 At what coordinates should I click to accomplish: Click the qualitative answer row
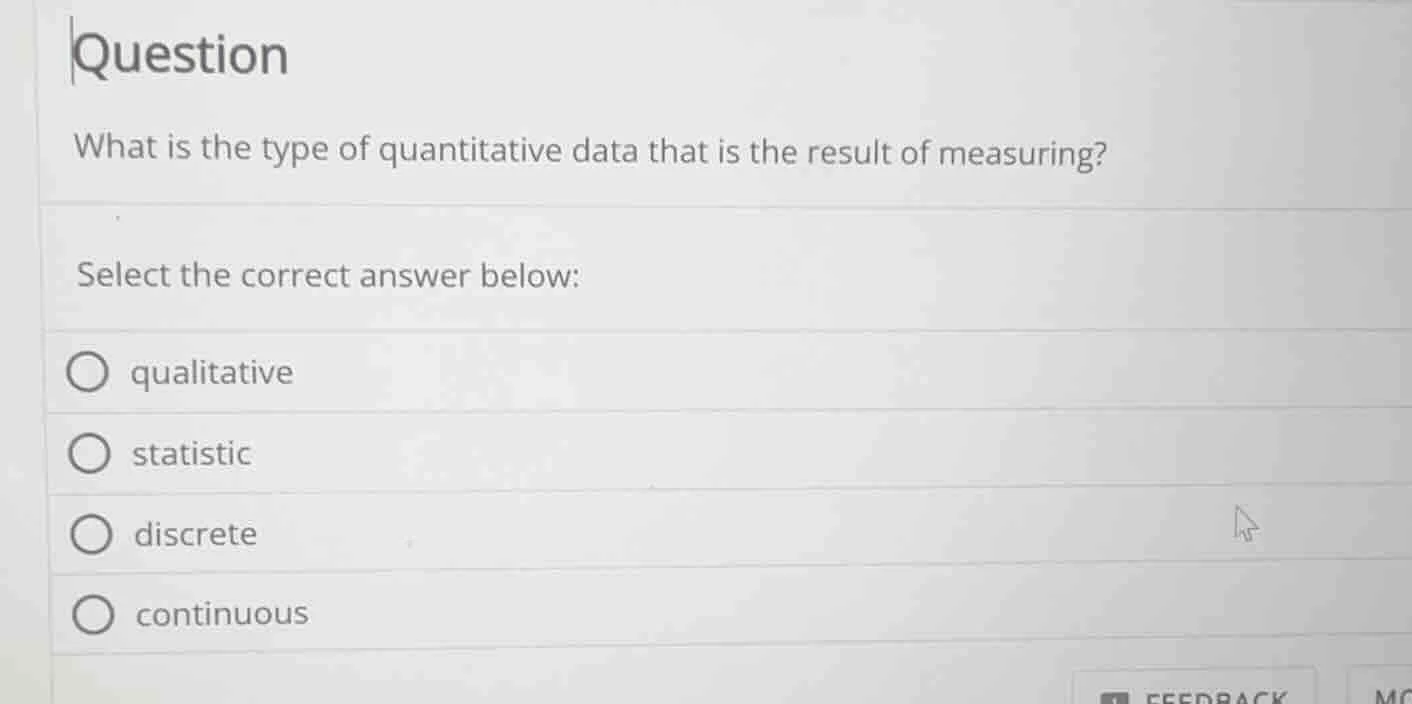click(x=700, y=371)
